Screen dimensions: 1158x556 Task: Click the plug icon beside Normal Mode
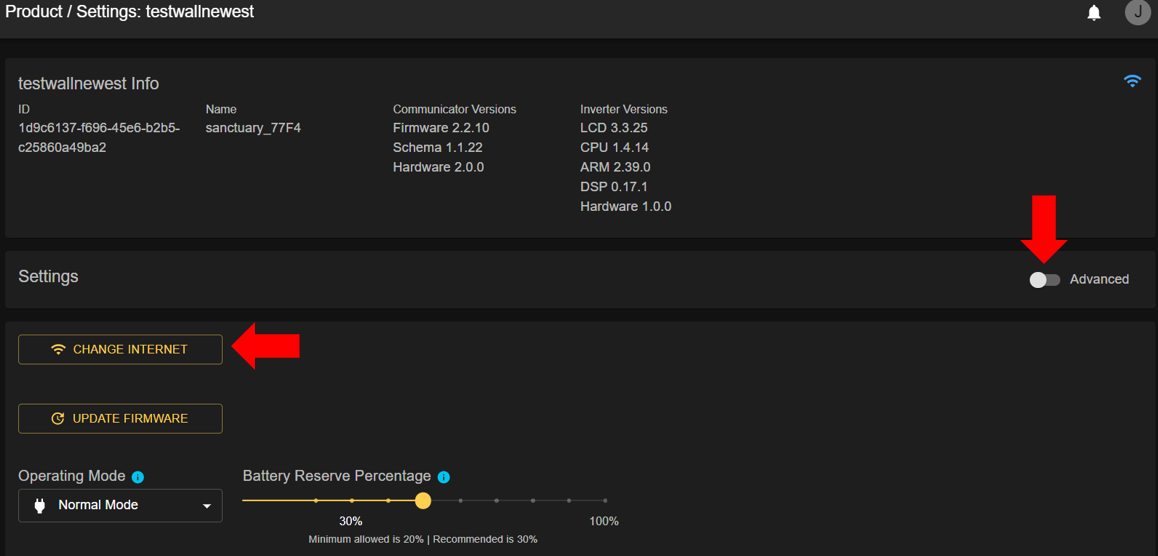[x=40, y=505]
